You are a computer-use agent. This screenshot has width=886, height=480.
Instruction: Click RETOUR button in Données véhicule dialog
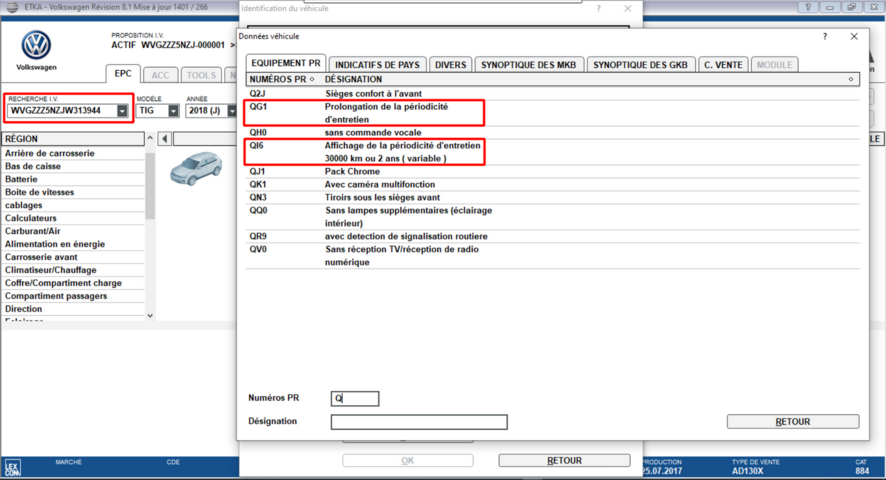(x=793, y=422)
